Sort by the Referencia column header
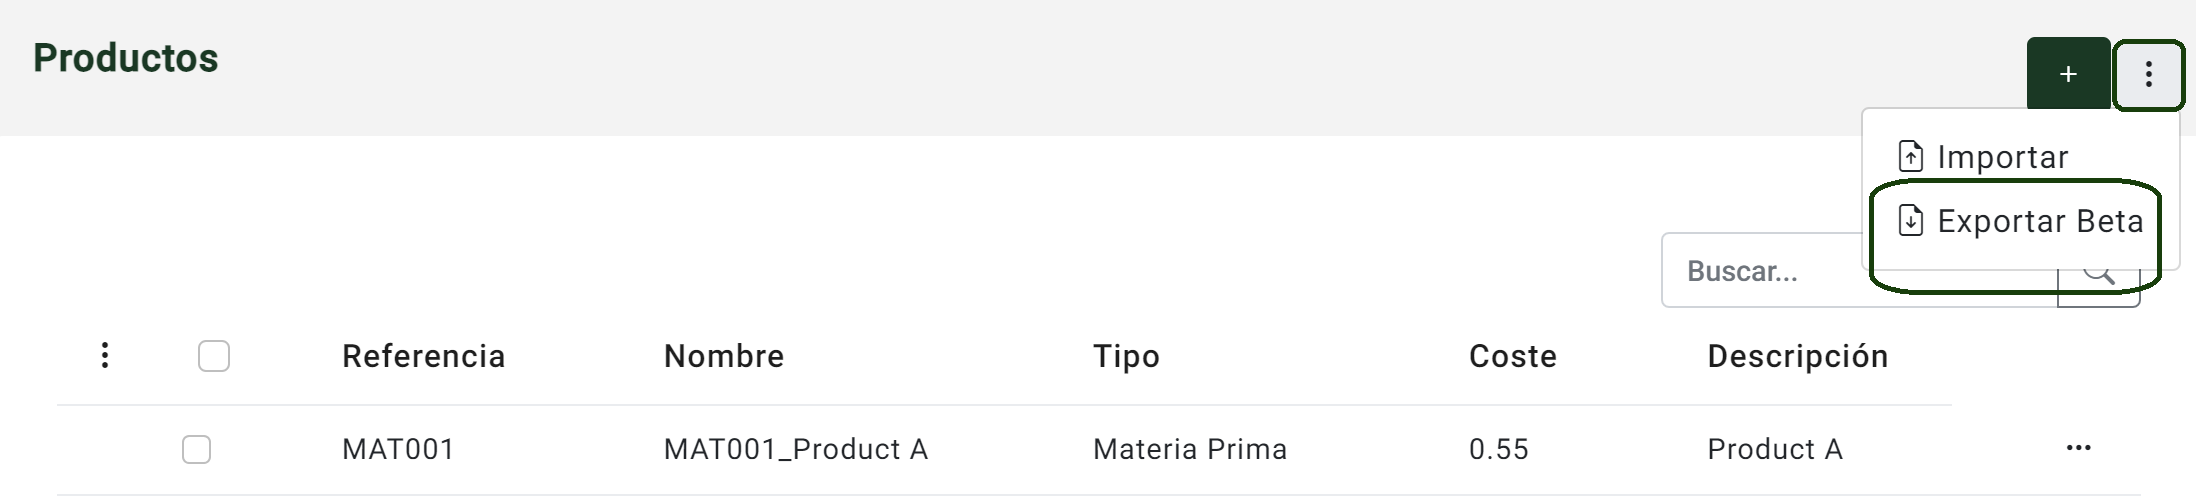 pos(424,356)
